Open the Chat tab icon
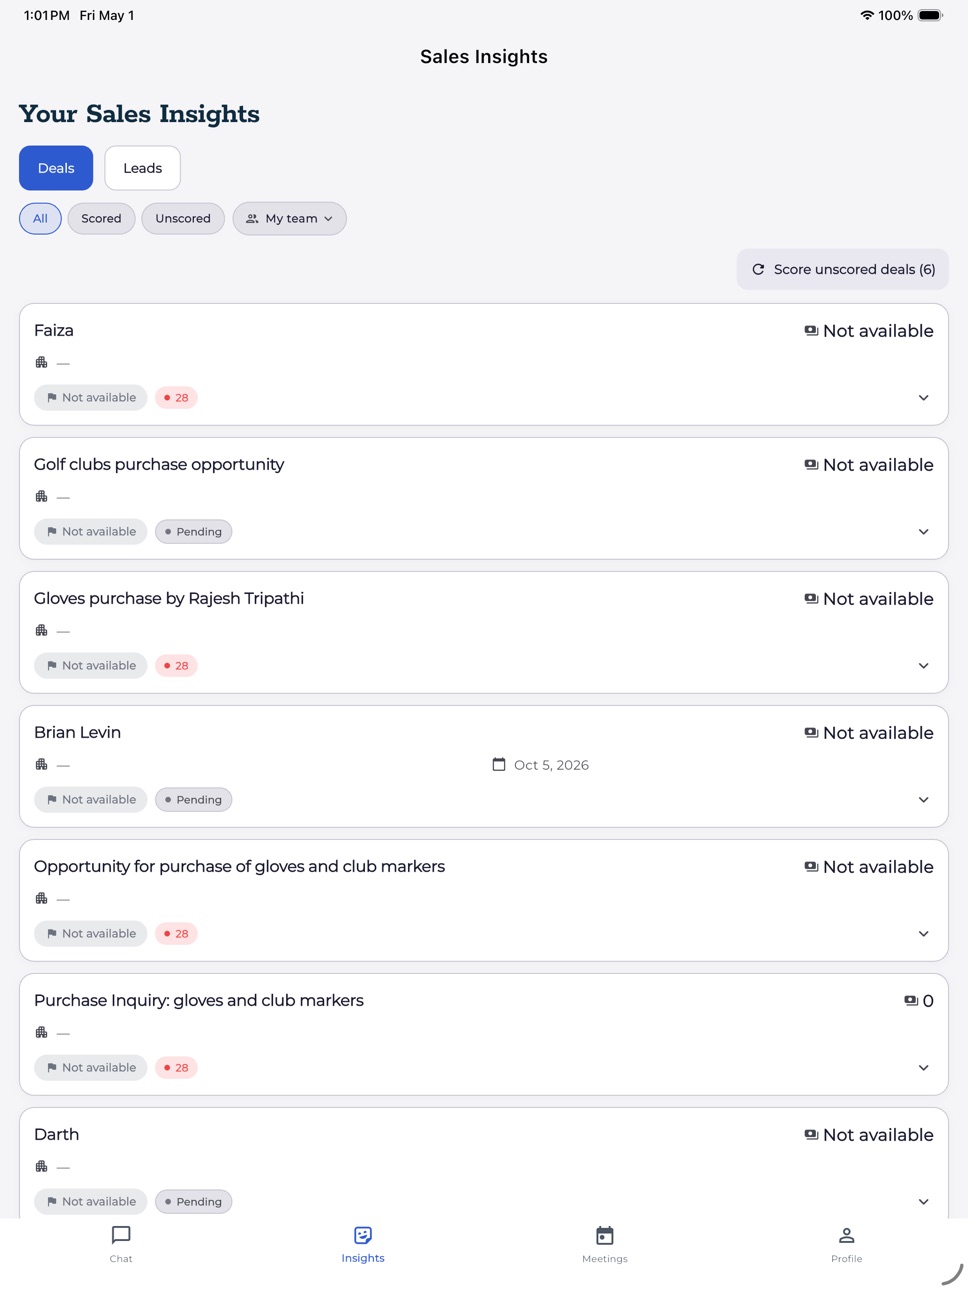Screen dimensions: 968x1290 (121, 1235)
